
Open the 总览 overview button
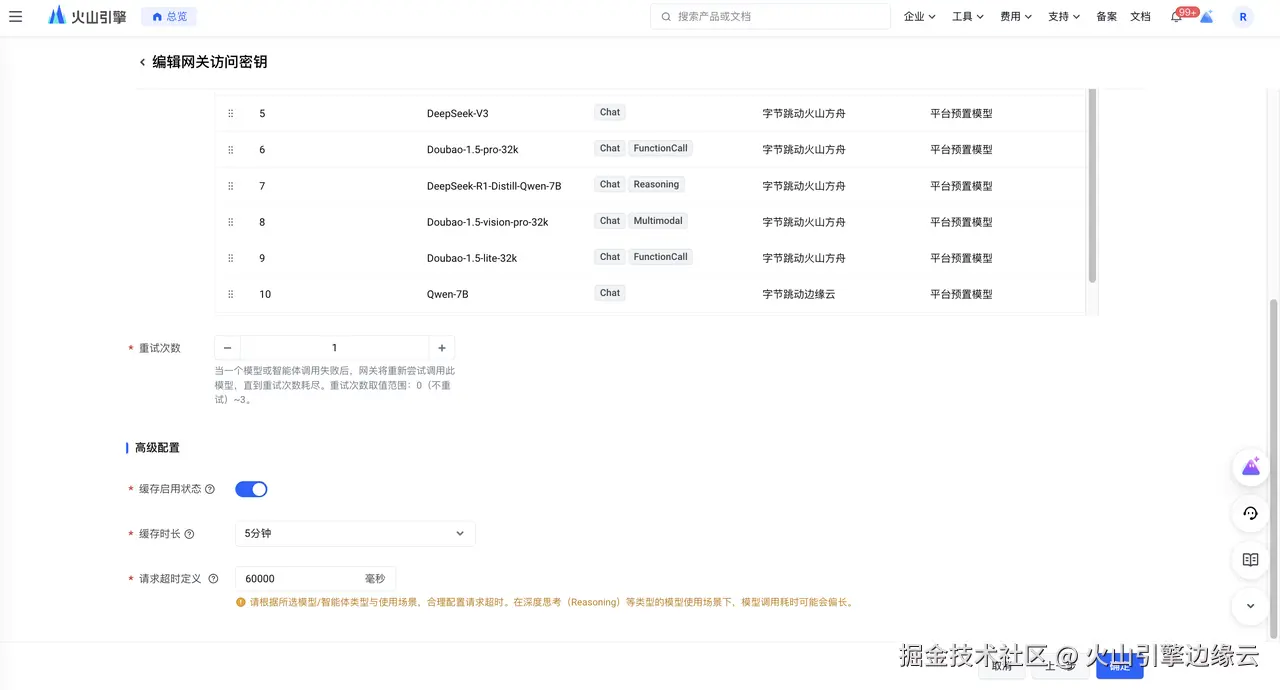click(x=169, y=16)
